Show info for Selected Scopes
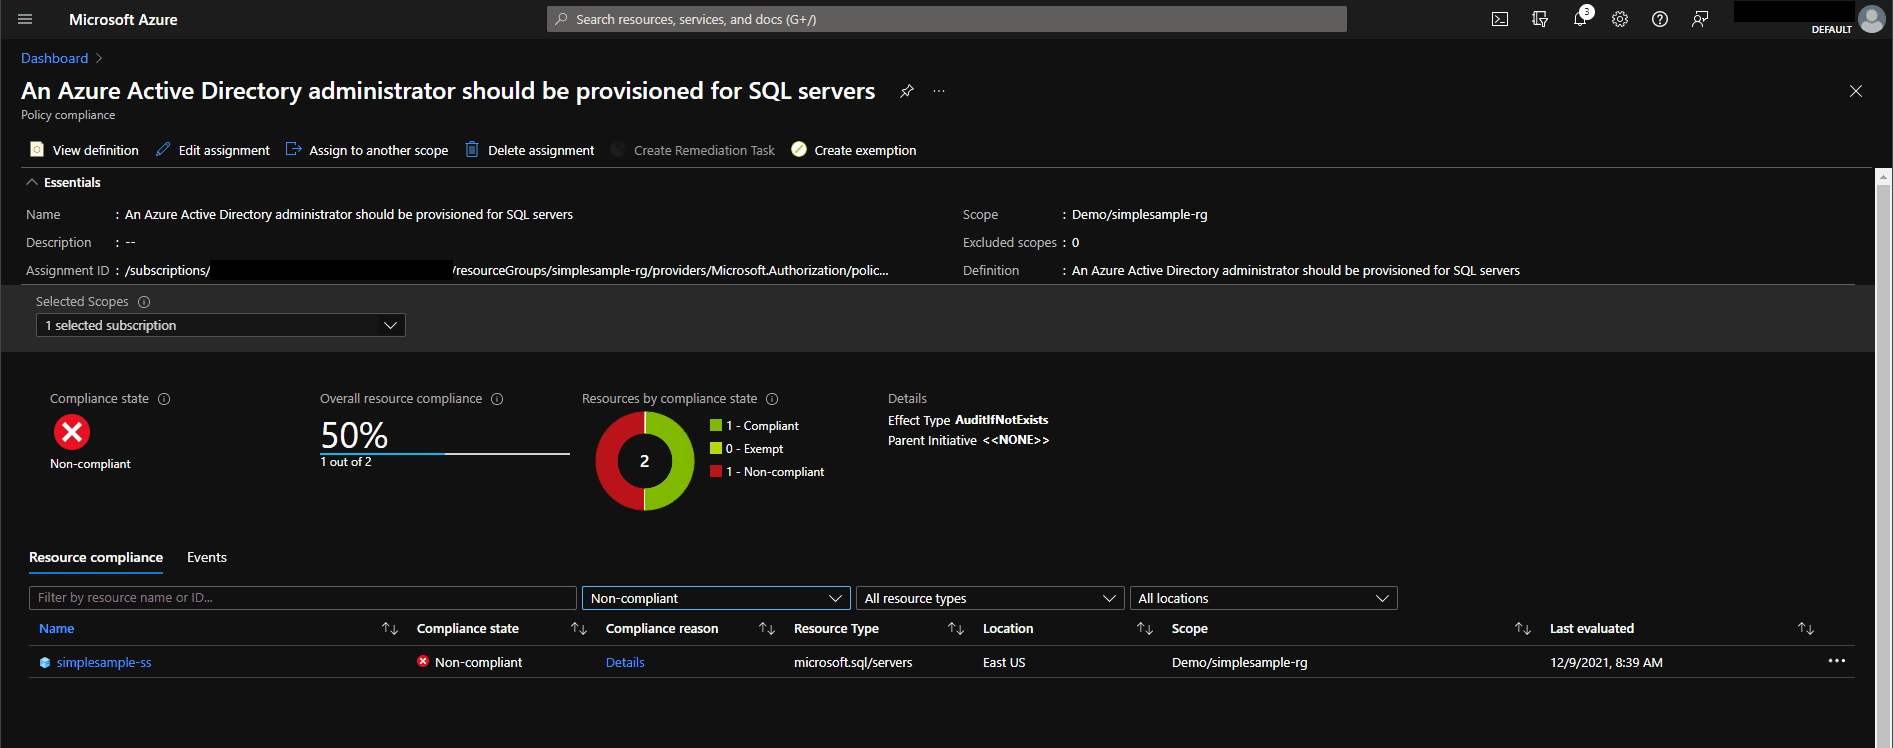Screen dimensions: 1893x748 tap(144, 302)
